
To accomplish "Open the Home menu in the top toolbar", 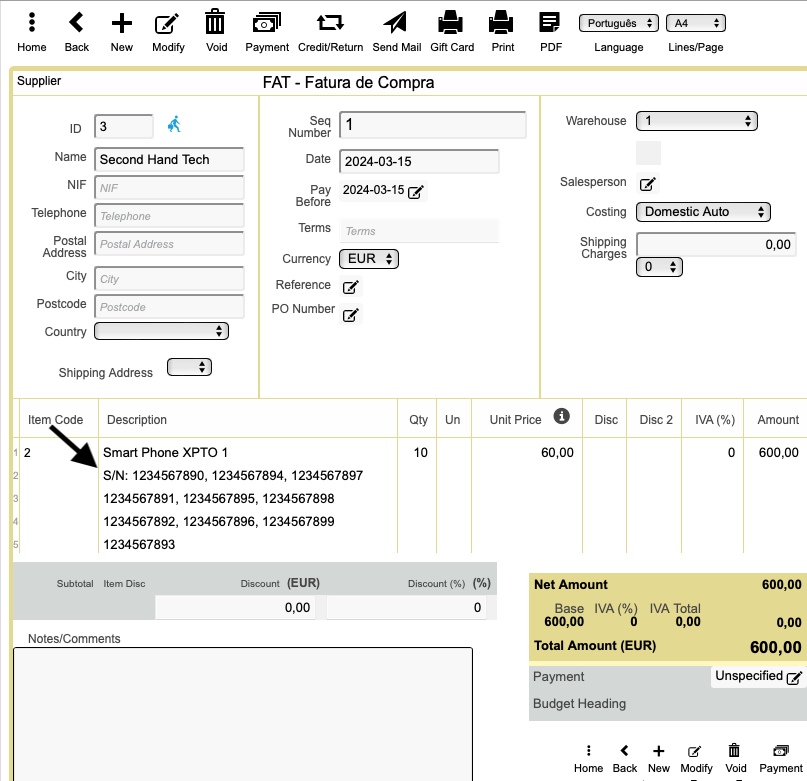I will tap(32, 32).
